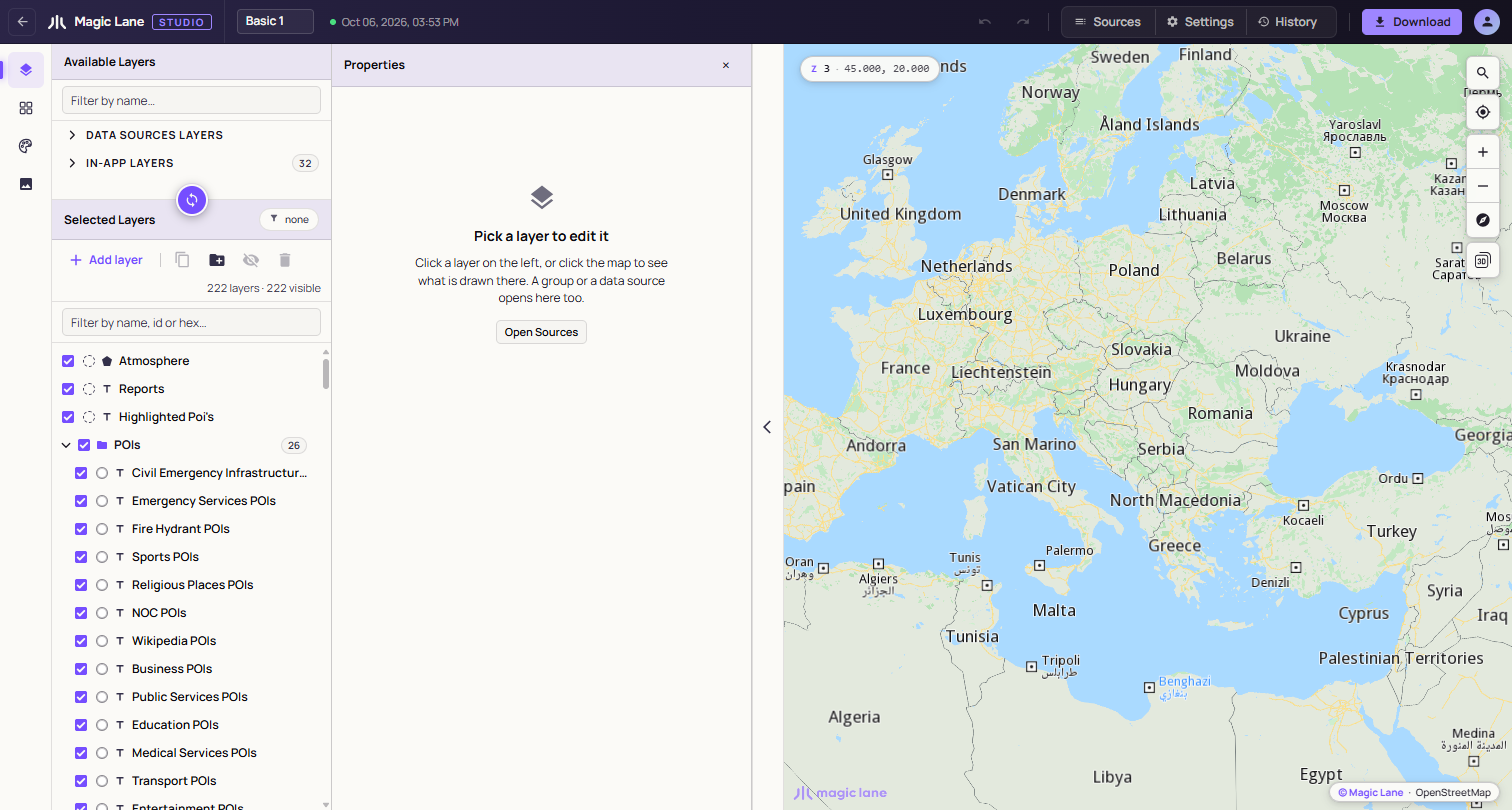This screenshot has height=810, width=1512.
Task: Open the user account avatar
Action: click(1486, 22)
